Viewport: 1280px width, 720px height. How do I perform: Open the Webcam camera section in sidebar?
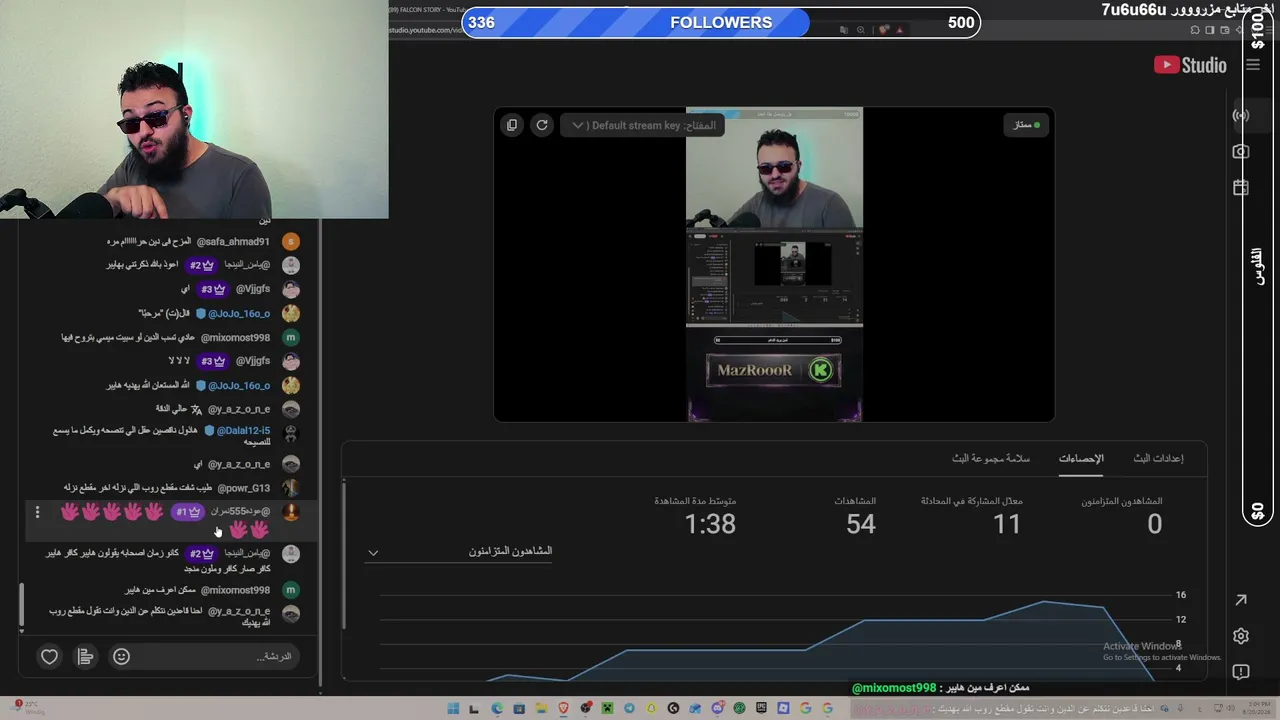click(1241, 151)
